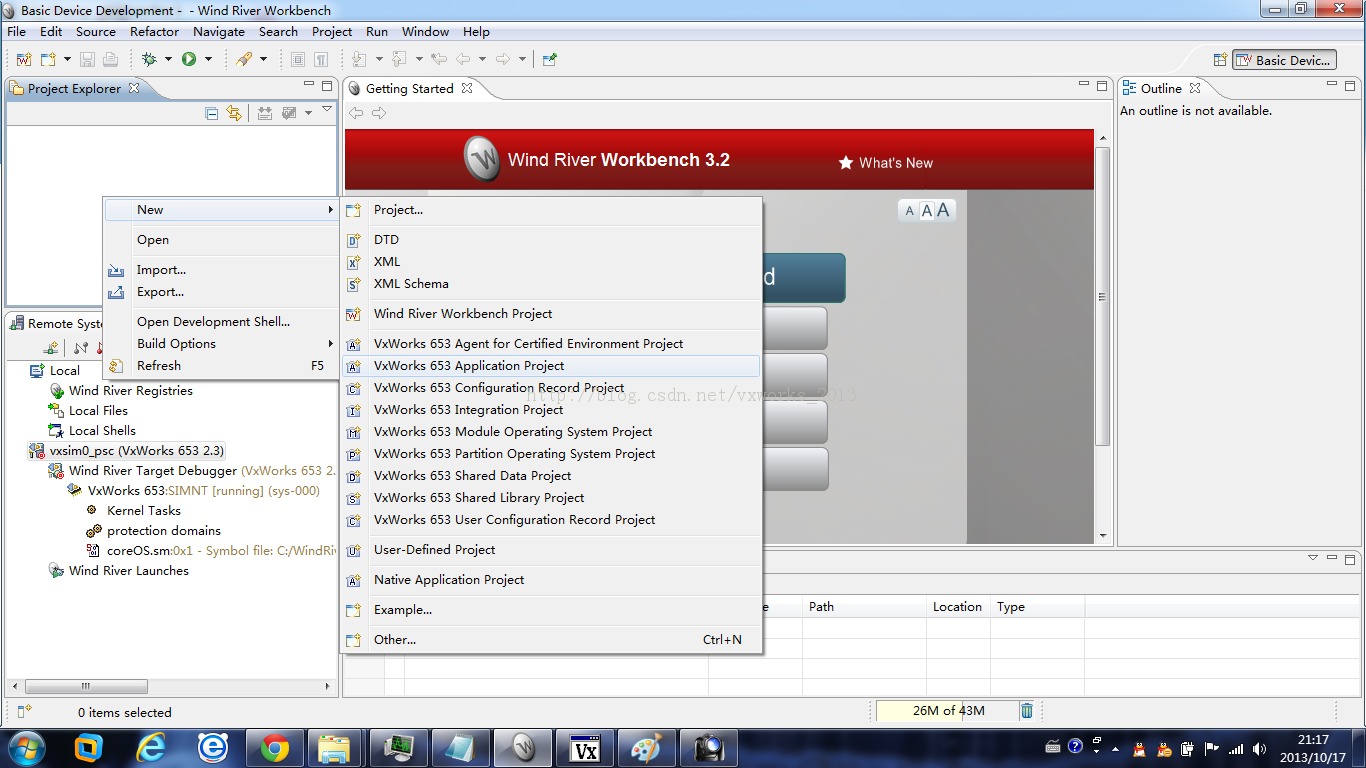
Task: Click the New Wind River Workbench Project toolbar icon
Action: click(24, 59)
